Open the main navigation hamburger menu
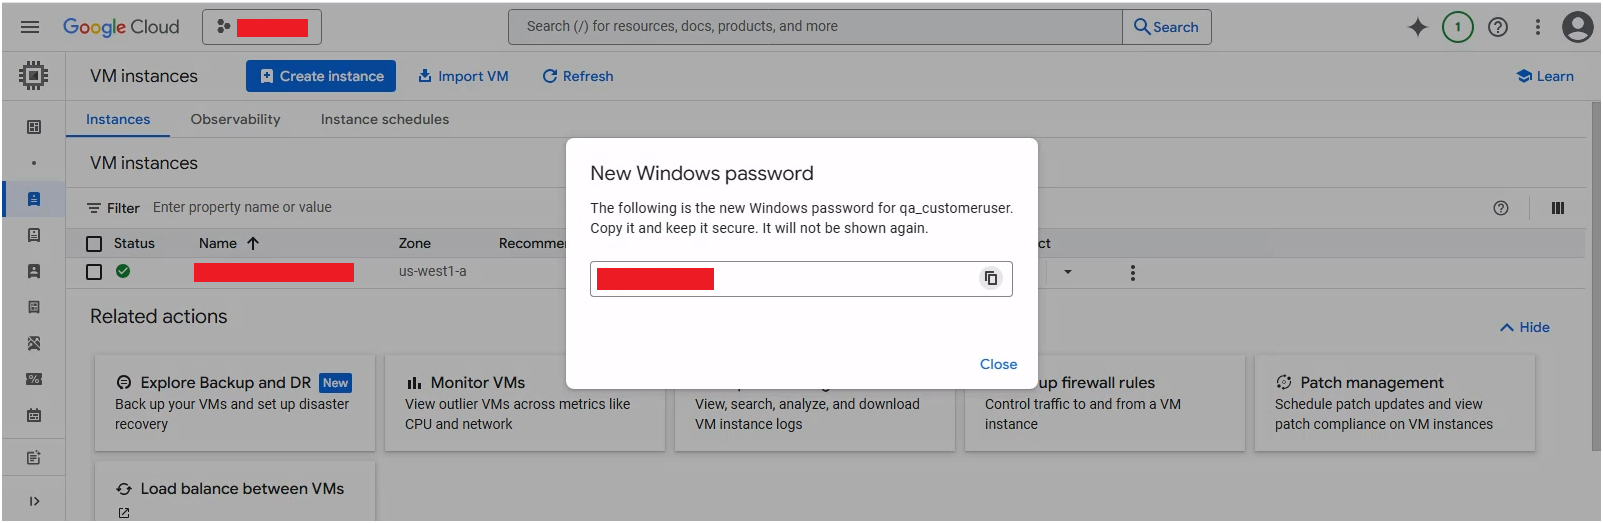This screenshot has height=523, width=1603. (30, 27)
